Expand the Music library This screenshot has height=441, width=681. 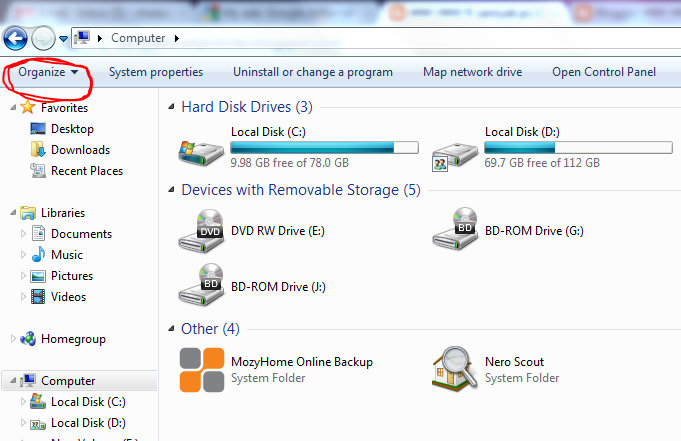23,255
